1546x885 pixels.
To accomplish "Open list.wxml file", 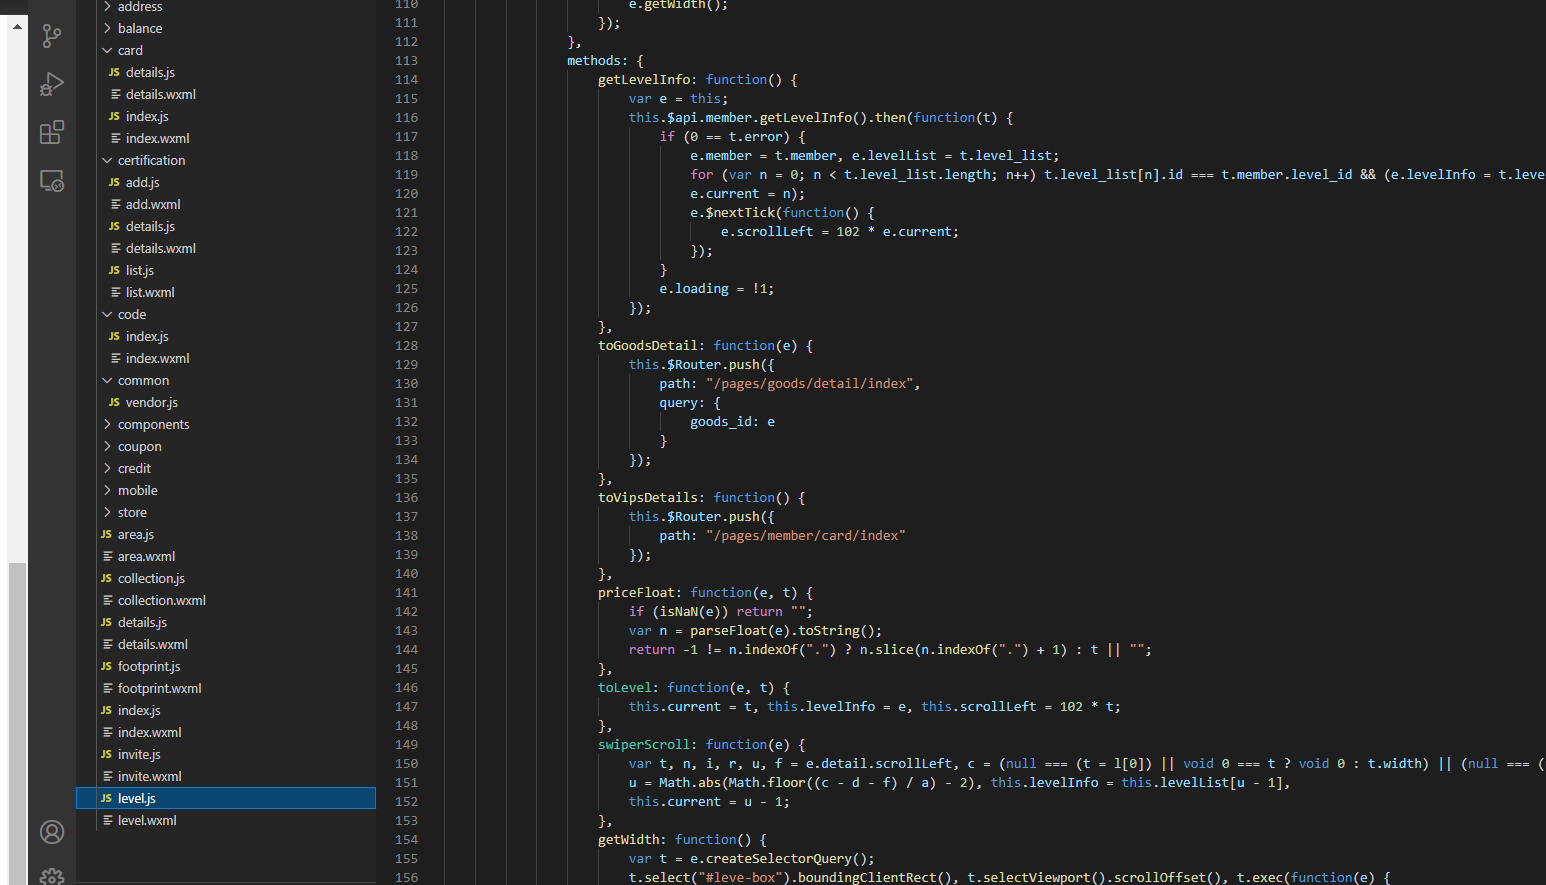I will [x=226, y=292].
